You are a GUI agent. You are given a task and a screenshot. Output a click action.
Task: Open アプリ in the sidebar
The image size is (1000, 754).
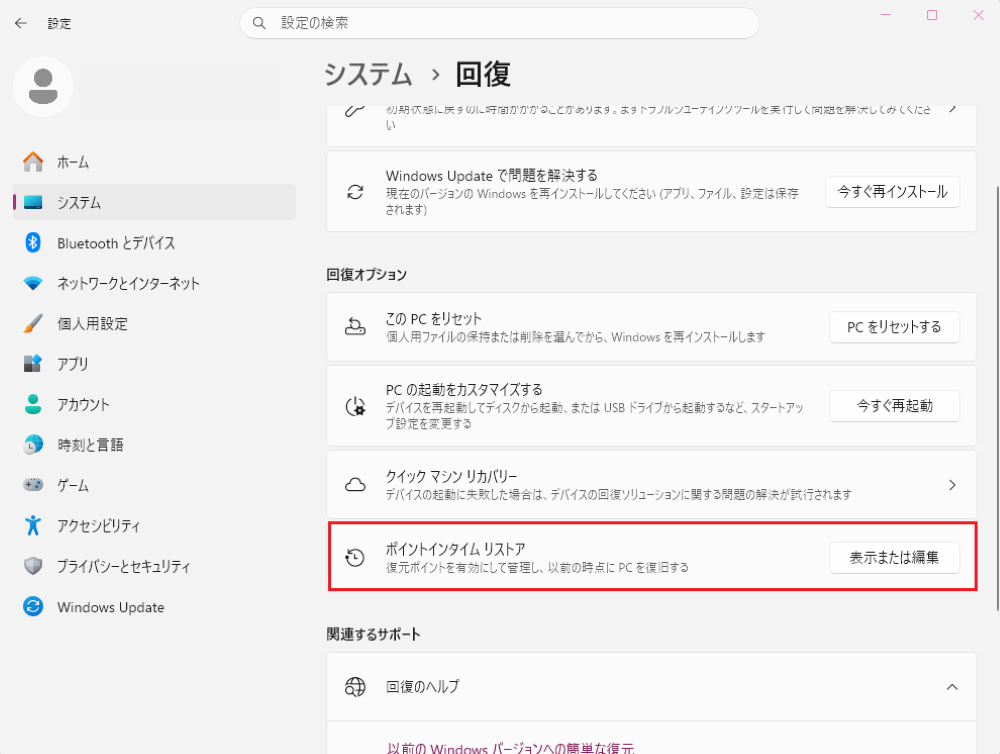click(x=154, y=364)
